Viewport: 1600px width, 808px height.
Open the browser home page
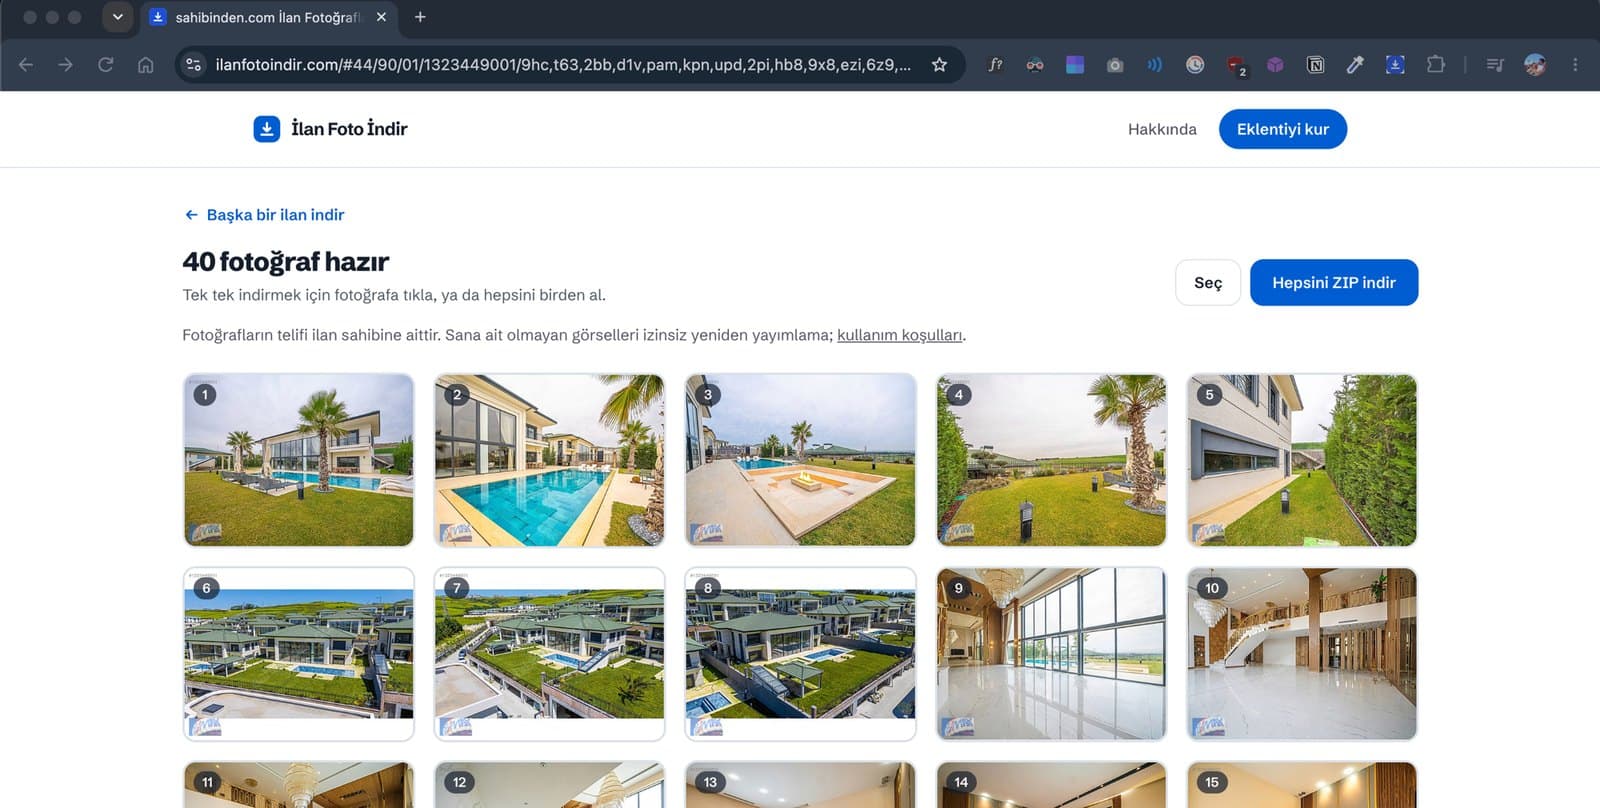click(x=146, y=65)
